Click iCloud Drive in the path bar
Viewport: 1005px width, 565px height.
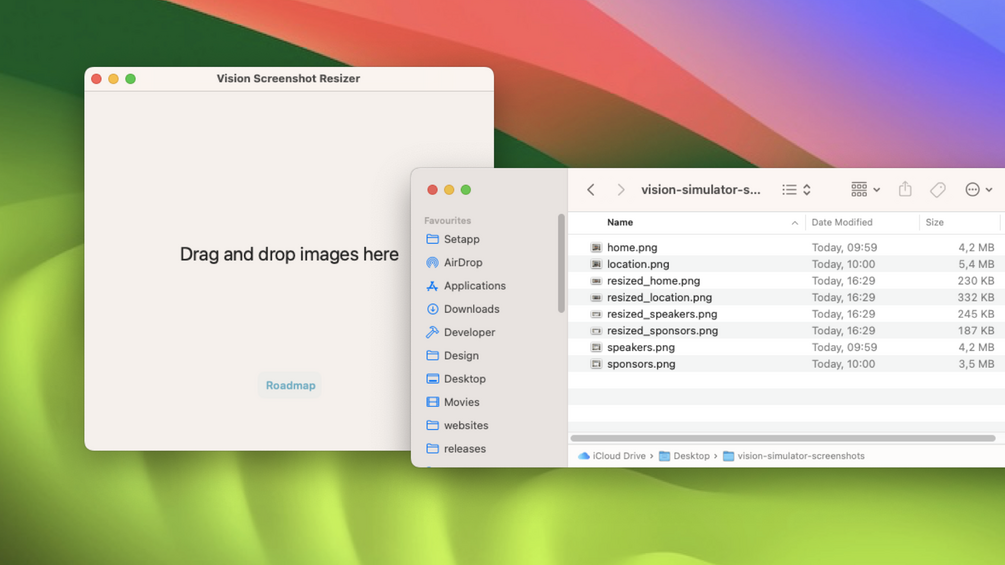point(612,456)
